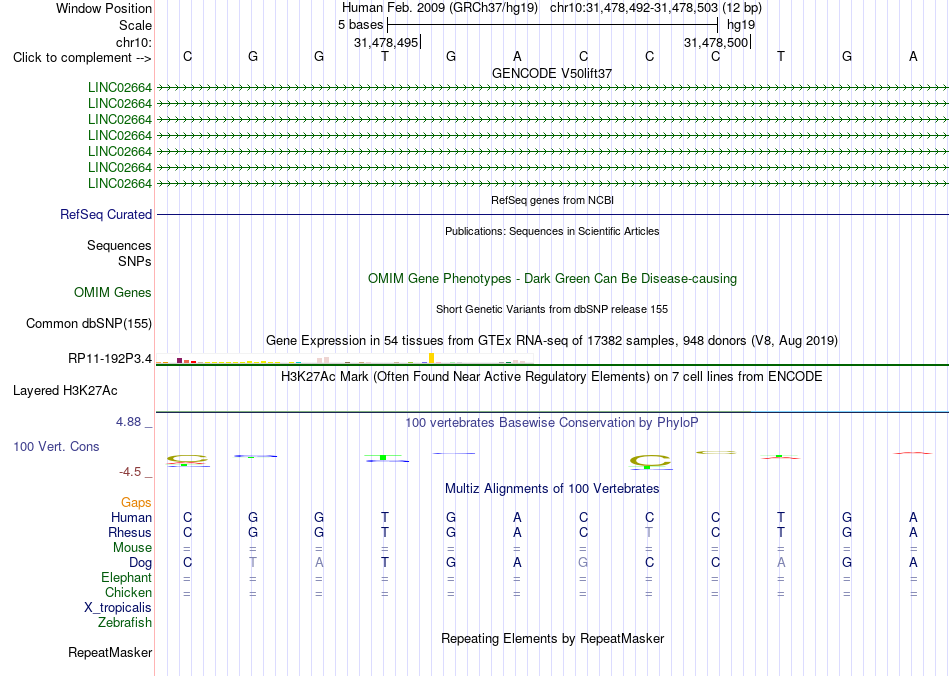Click the tall yellow bar in GTEx chart
This screenshot has height=676, width=950.
click(x=431, y=358)
